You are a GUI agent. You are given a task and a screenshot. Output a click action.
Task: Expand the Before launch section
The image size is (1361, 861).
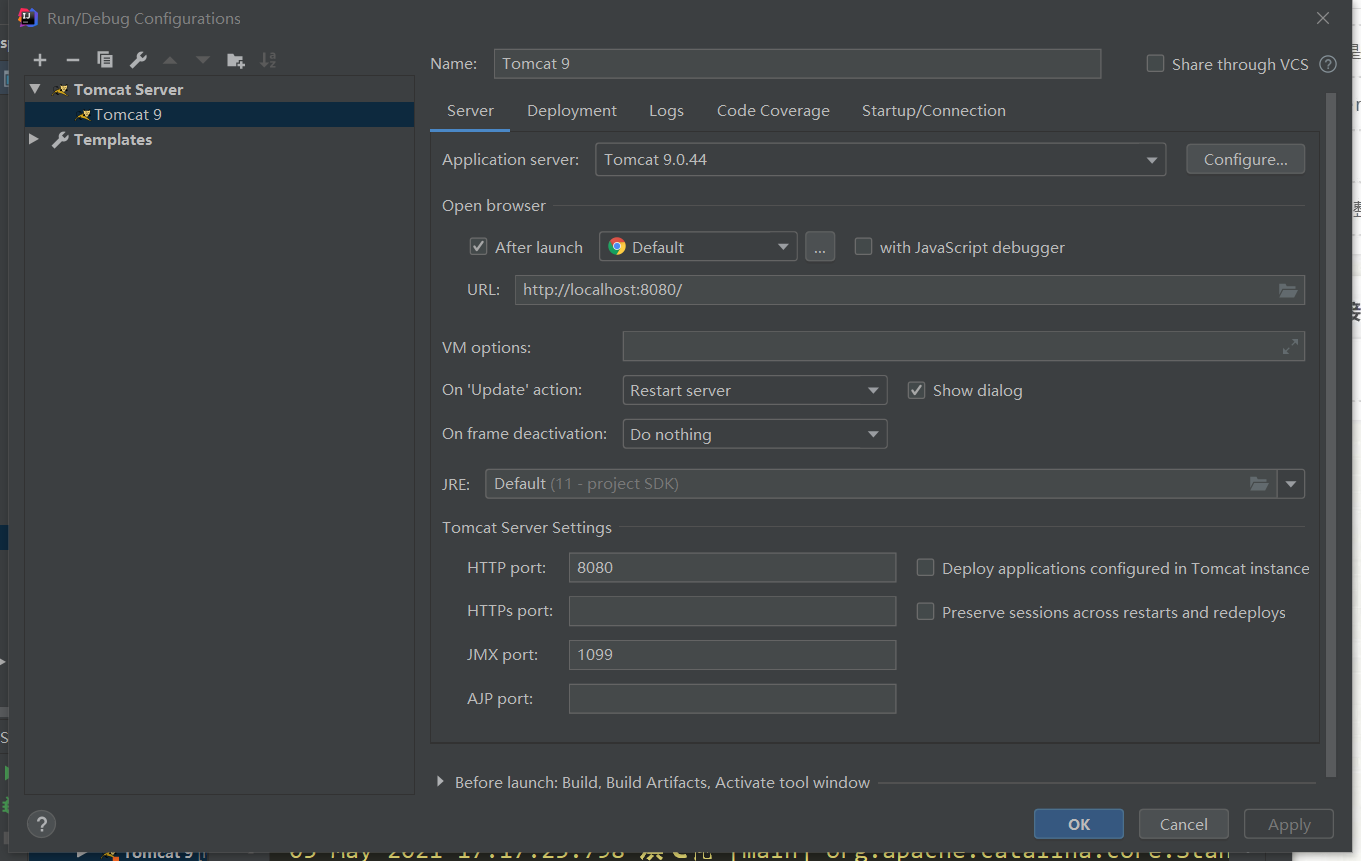(x=440, y=782)
